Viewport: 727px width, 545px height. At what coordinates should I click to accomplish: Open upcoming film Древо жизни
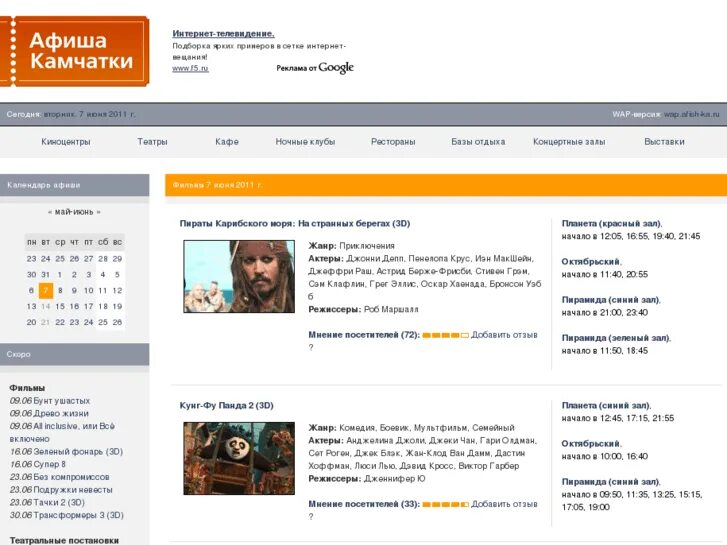coord(61,413)
